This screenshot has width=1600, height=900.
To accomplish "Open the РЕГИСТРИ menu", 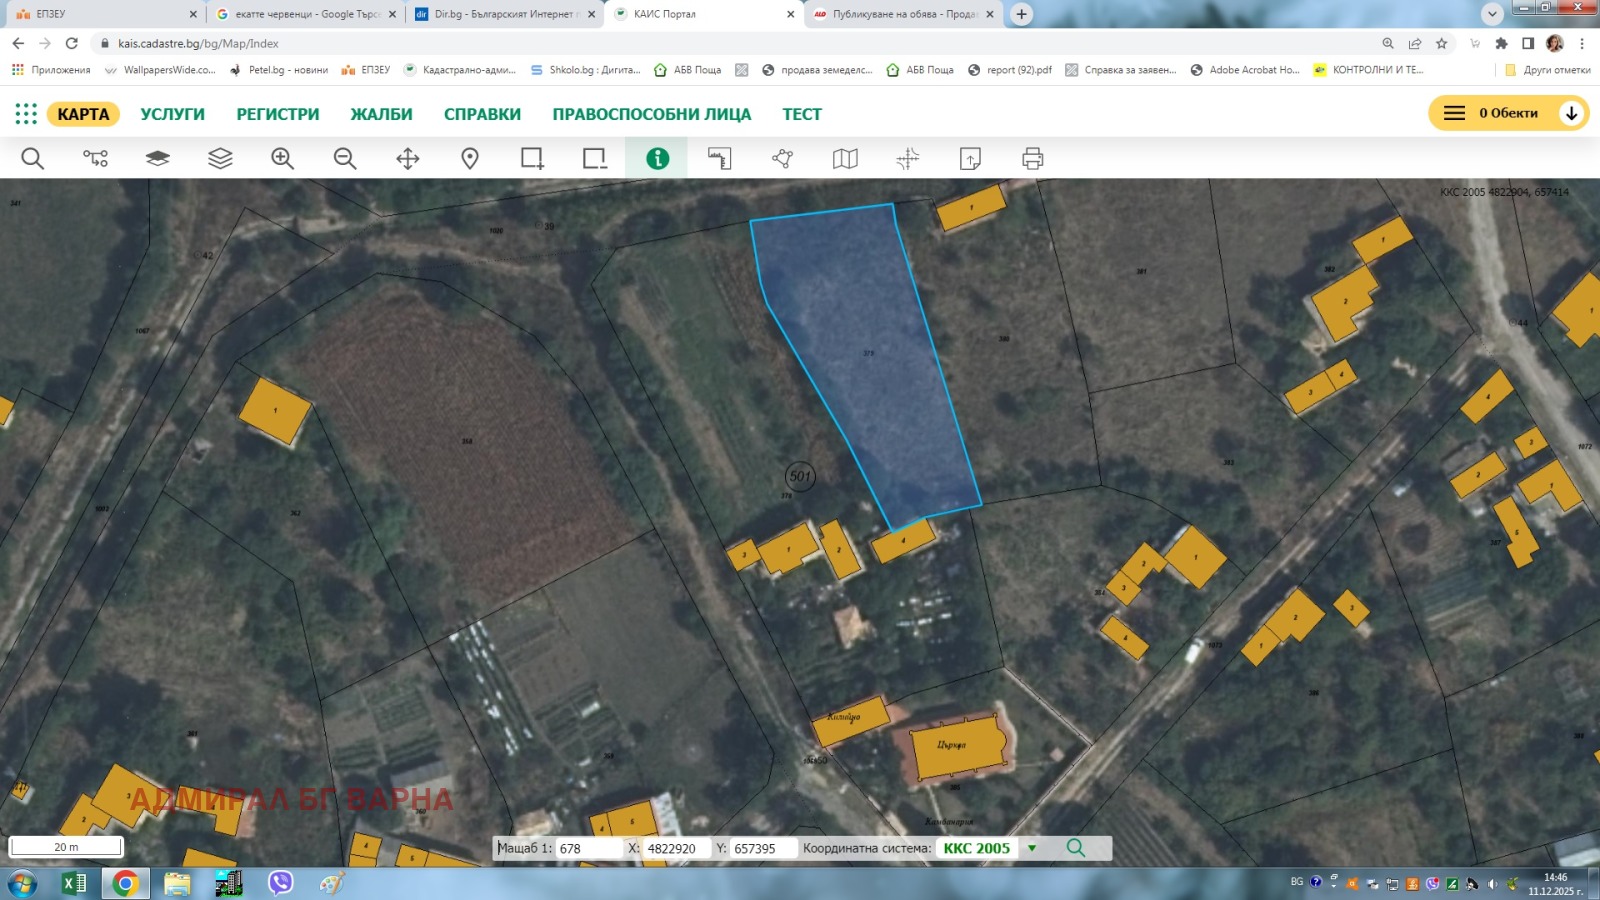I will pyautogui.click(x=276, y=113).
